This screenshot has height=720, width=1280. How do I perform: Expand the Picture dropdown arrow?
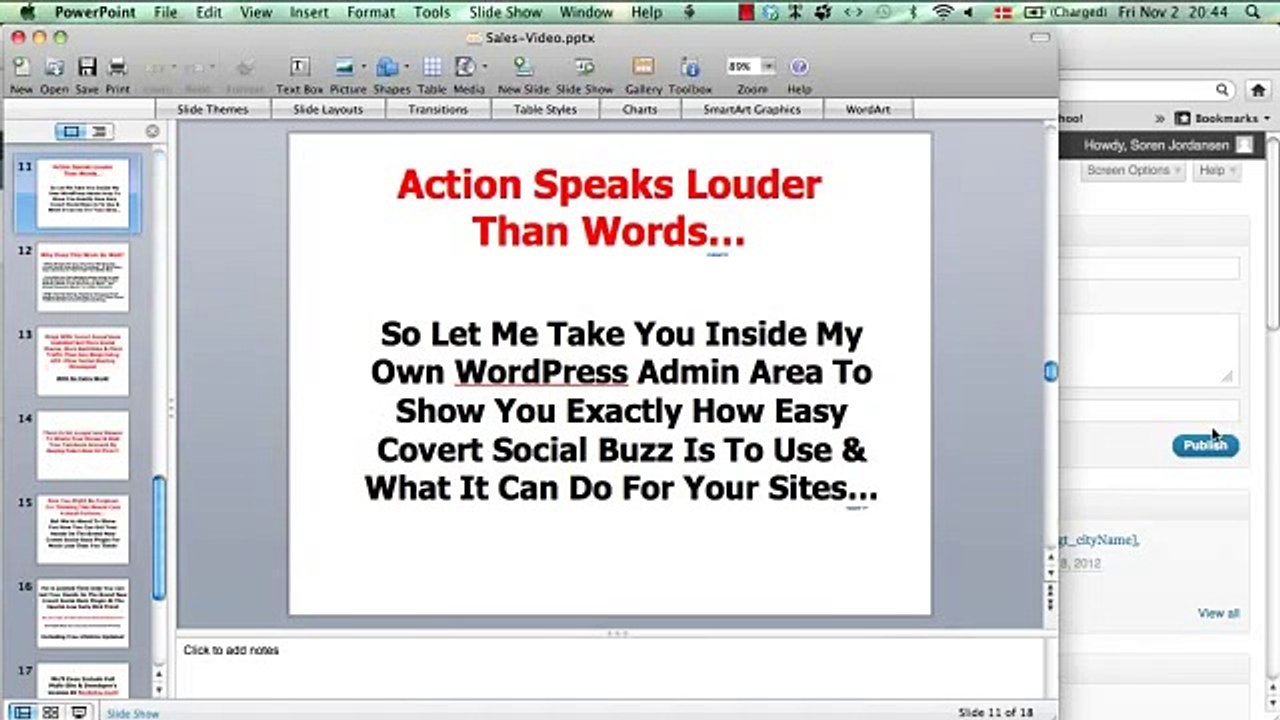363,67
